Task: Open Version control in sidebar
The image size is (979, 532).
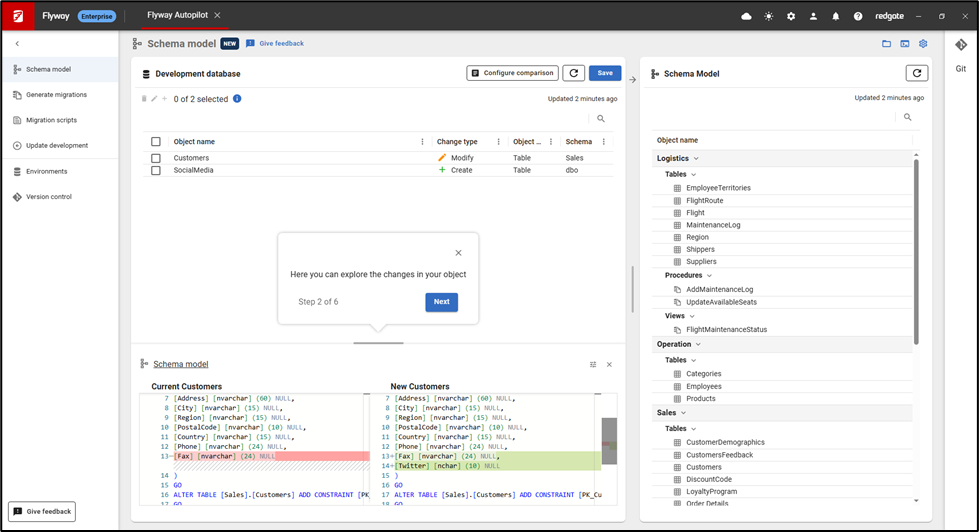Action: [x=60, y=197]
